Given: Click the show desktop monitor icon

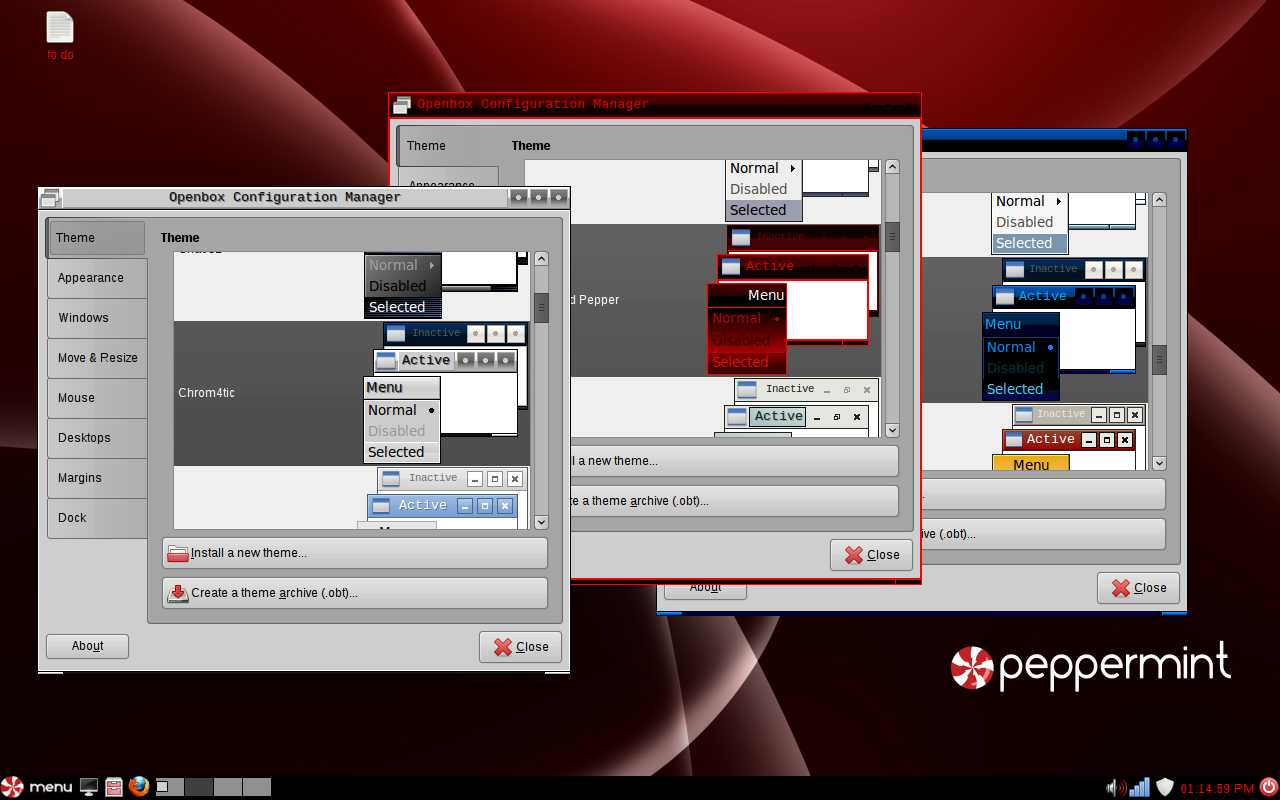Looking at the screenshot, I should 89,787.
